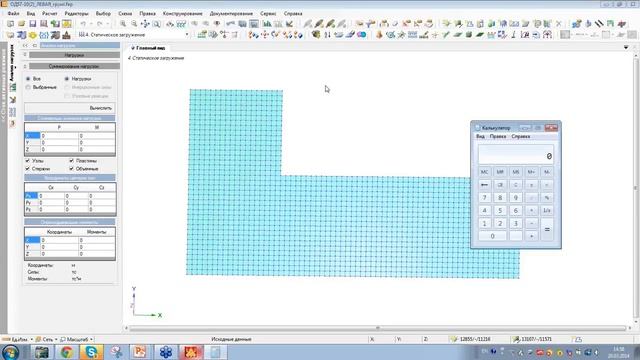Open the 'Файл' menu
The image size is (640, 360).
13,13
